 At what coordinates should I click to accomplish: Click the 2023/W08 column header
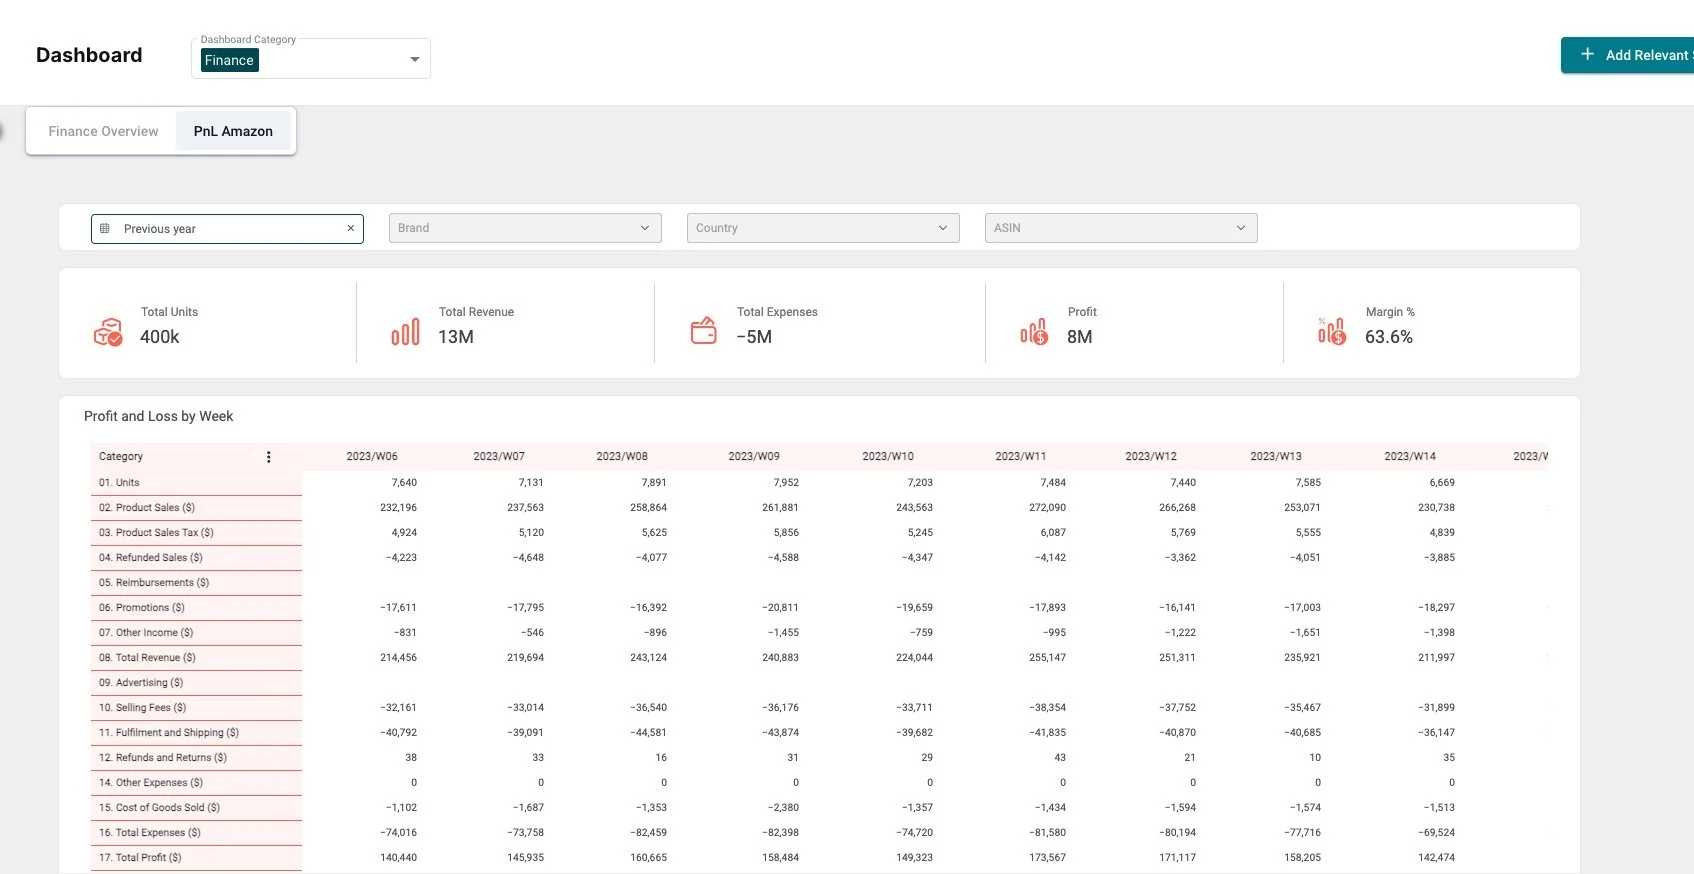pos(622,456)
